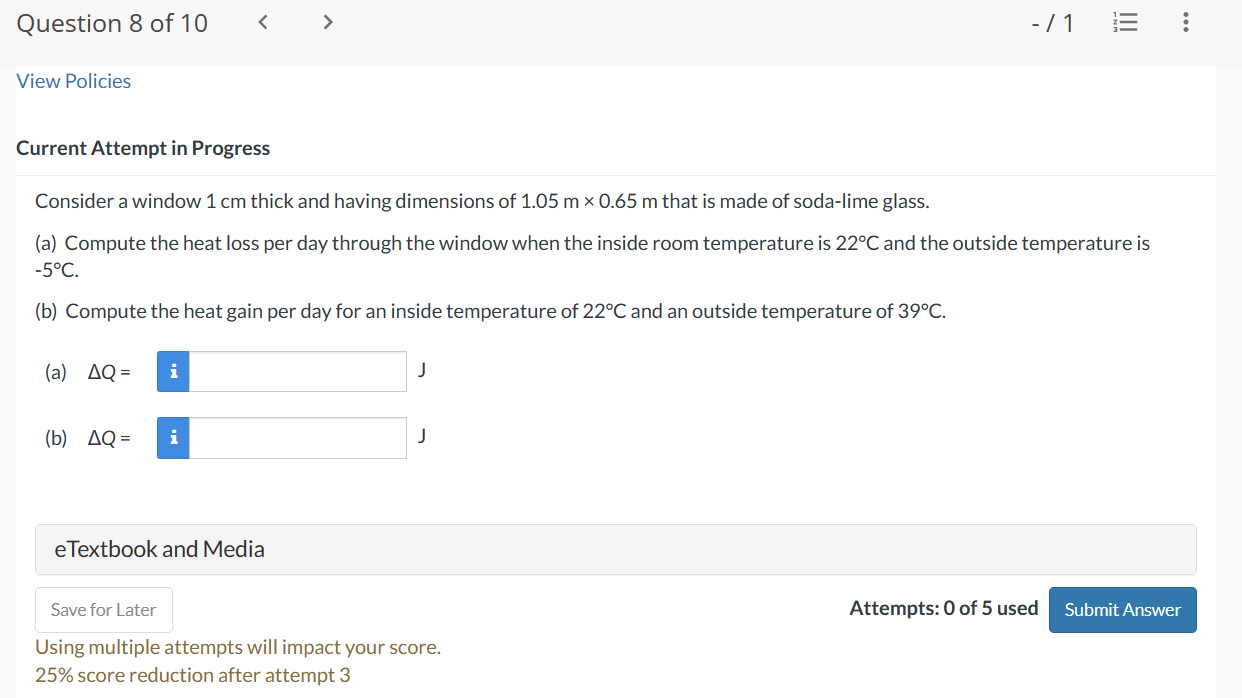This screenshot has height=698, width=1242.
Task: Go to the previous question arrow
Action: click(263, 23)
